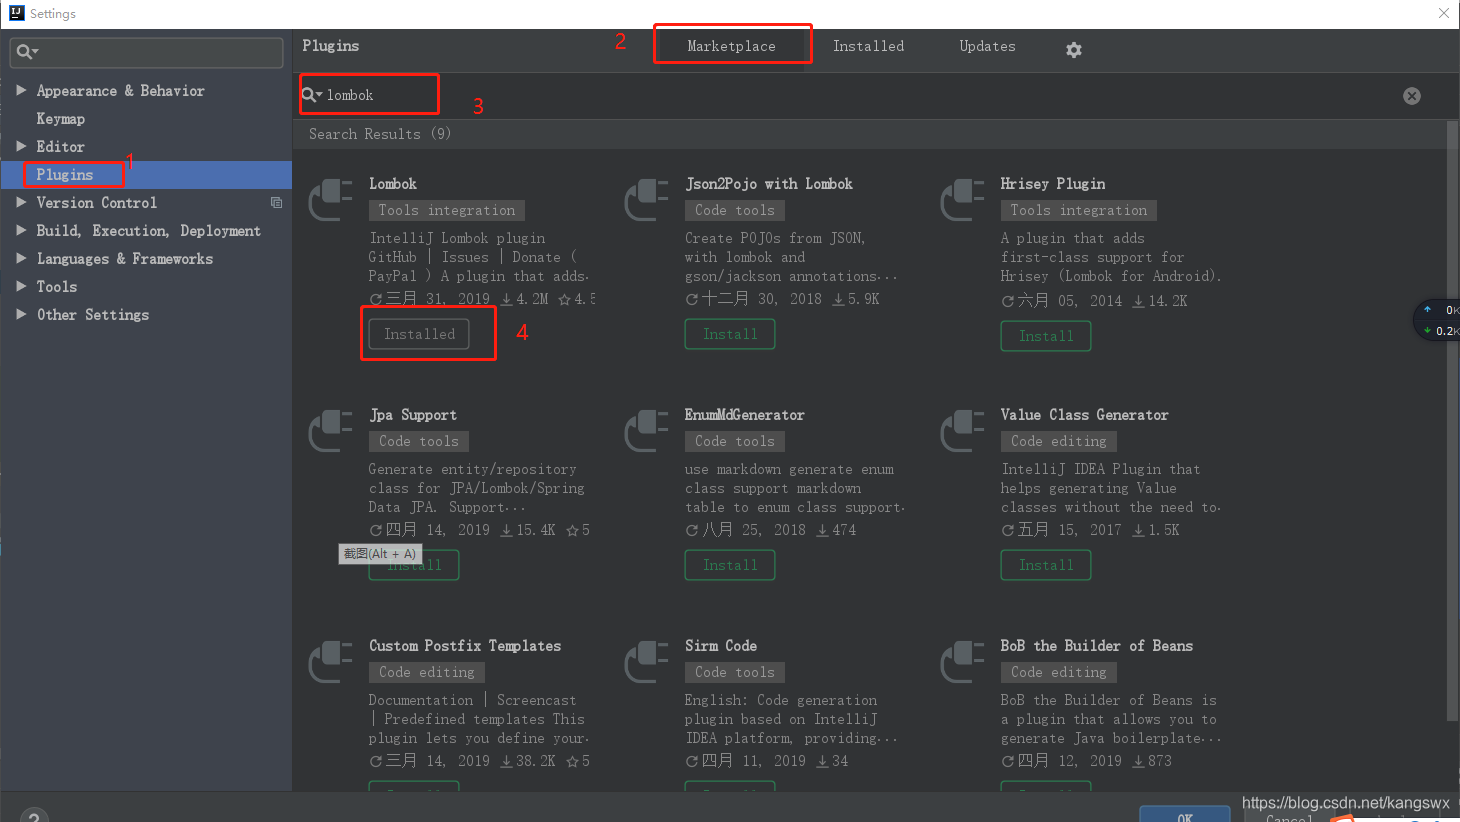The image size is (1460, 822).
Task: Clear the lombok search with the X icon
Action: click(1412, 96)
